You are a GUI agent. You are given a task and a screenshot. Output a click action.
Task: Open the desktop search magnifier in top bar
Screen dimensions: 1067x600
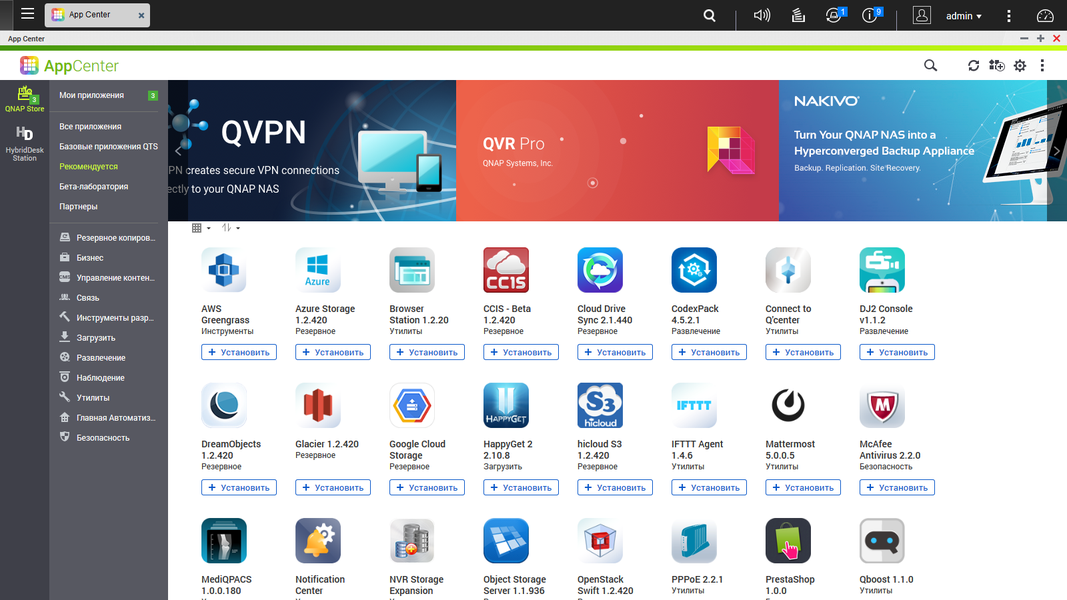[x=709, y=15]
